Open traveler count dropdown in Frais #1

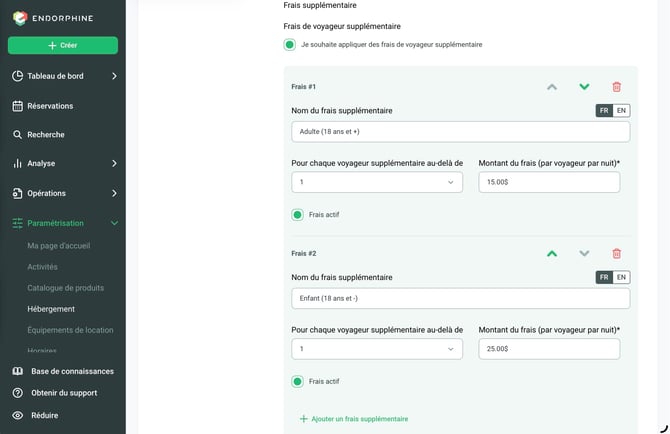[x=377, y=182]
